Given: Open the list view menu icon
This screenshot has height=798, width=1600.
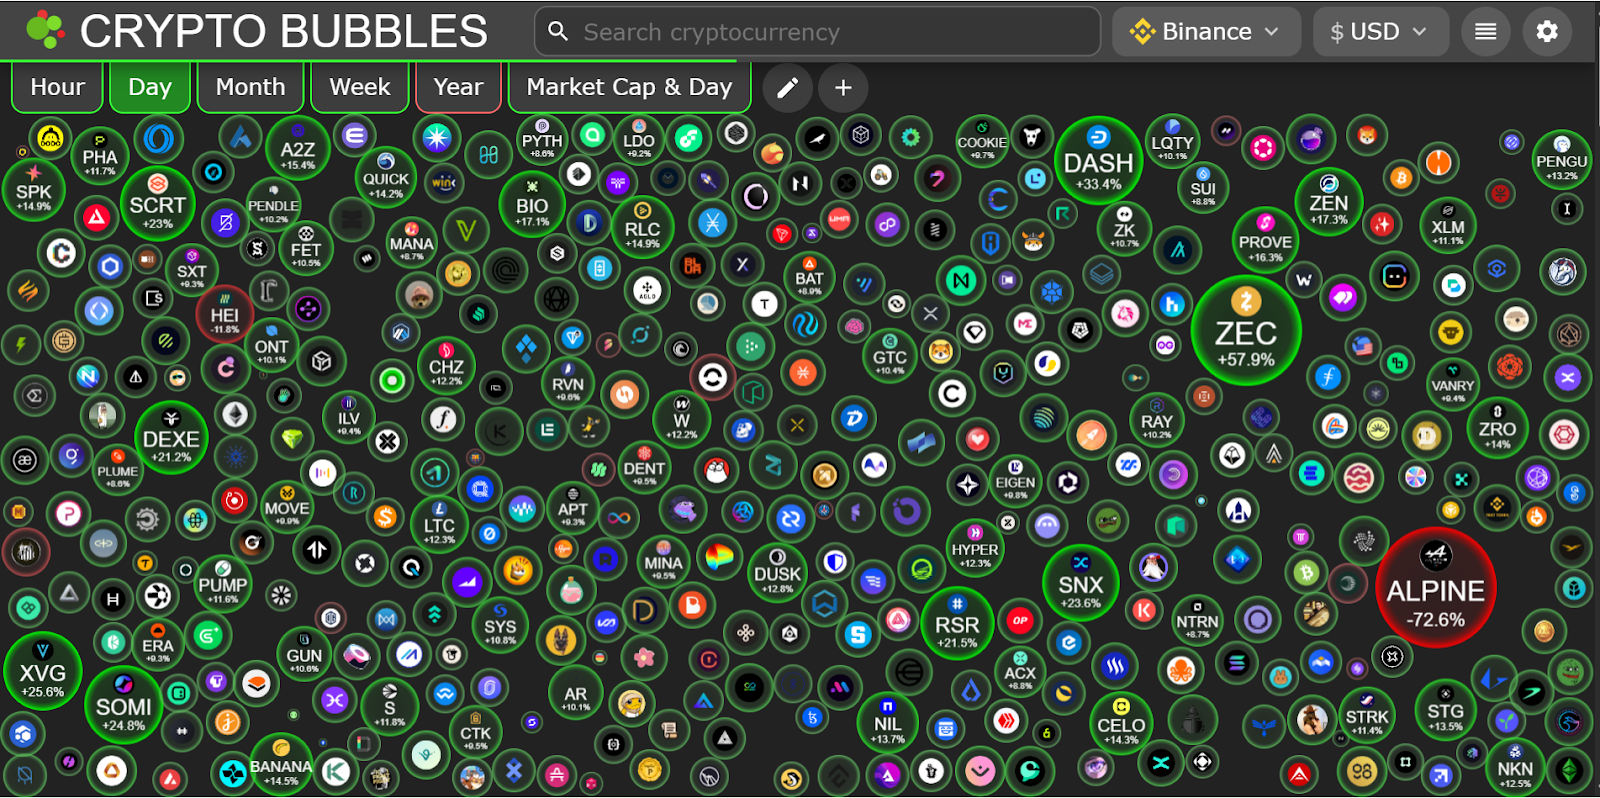Looking at the screenshot, I should [1485, 32].
